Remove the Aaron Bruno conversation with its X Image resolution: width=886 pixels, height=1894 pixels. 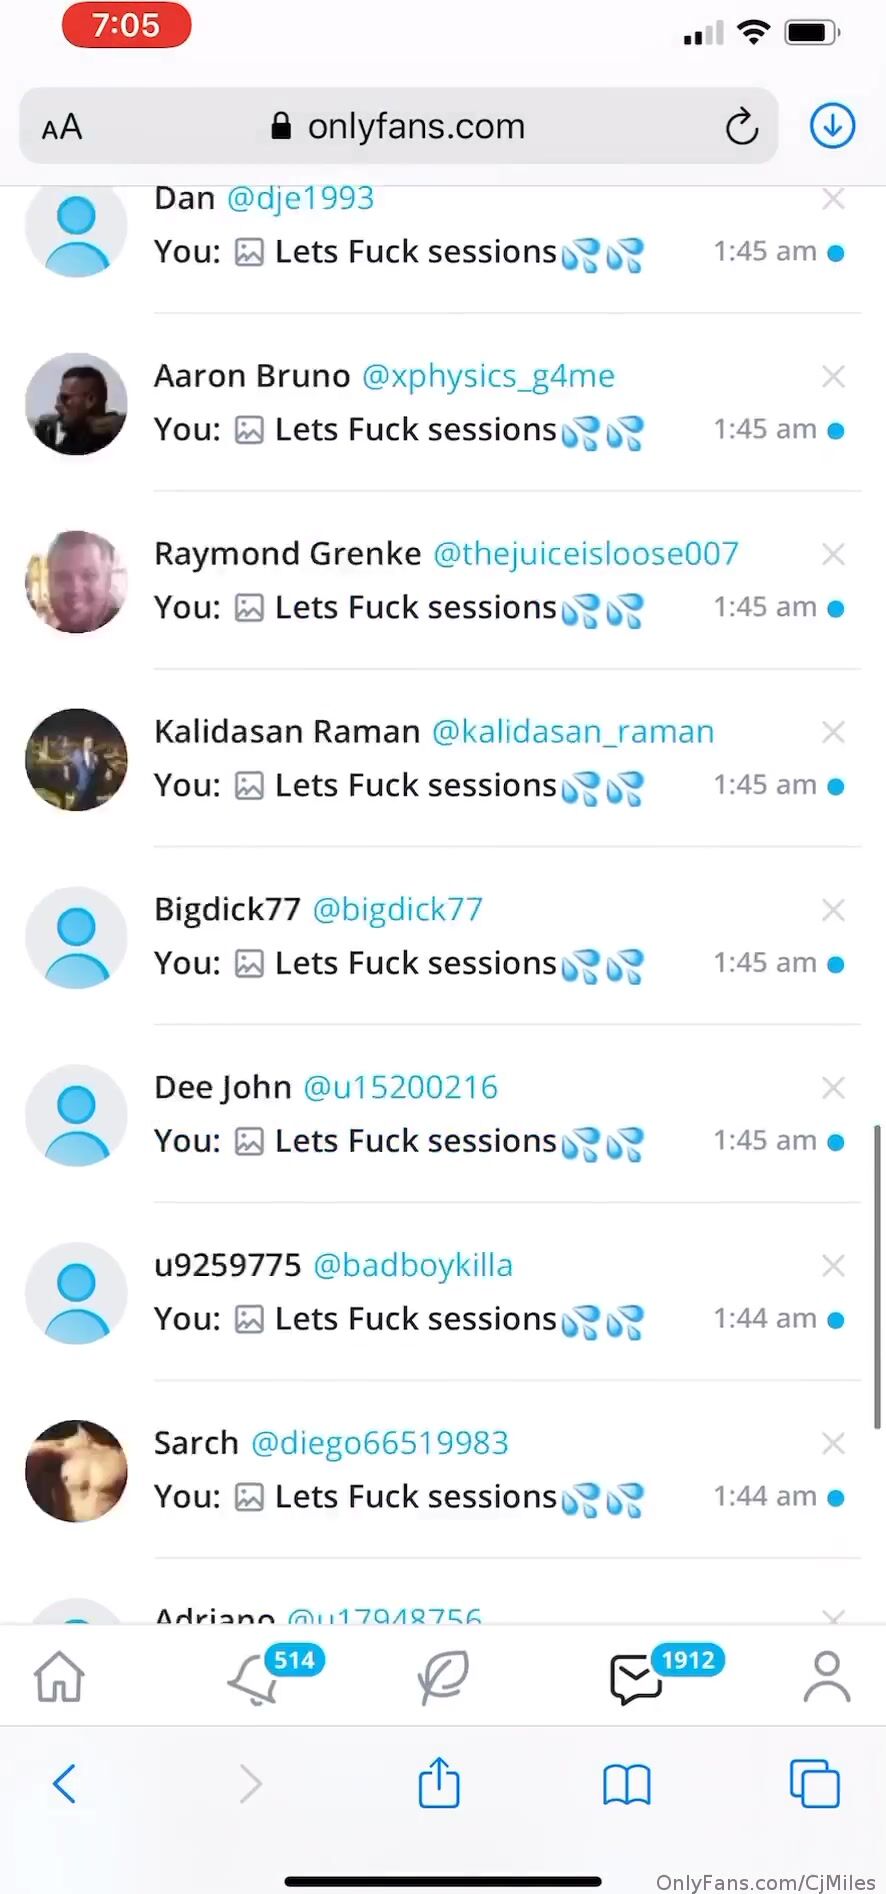point(833,377)
